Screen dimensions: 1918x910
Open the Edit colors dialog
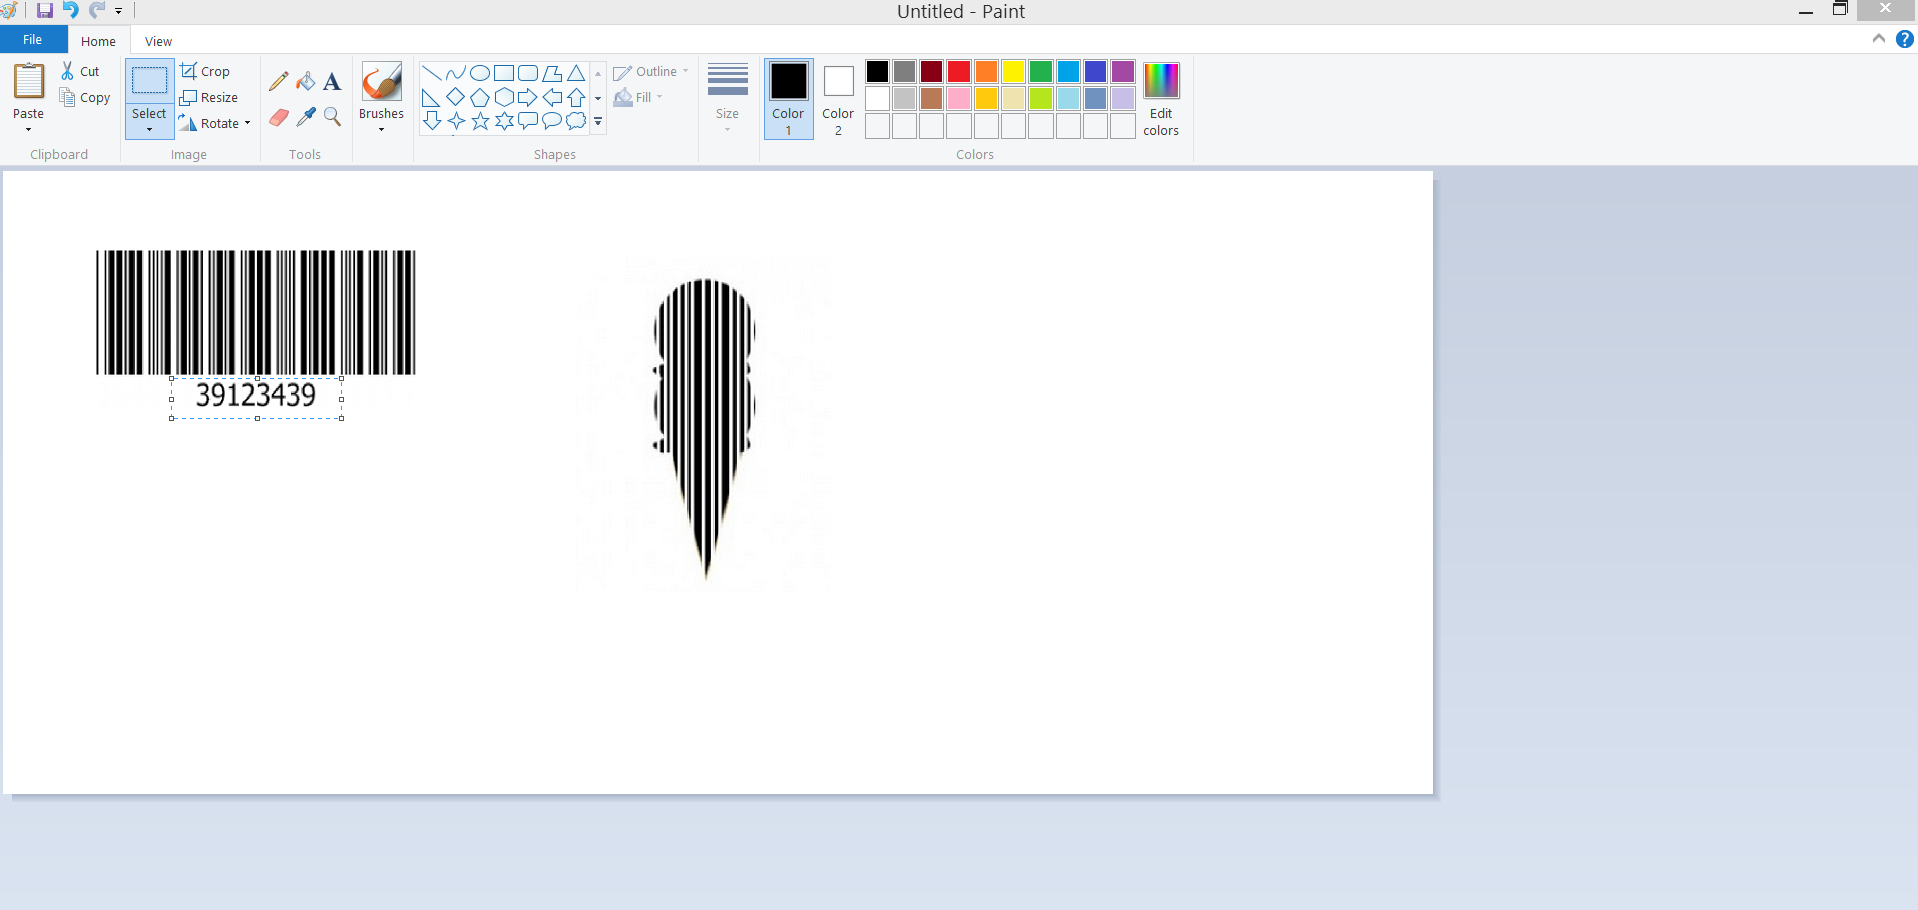(1161, 98)
